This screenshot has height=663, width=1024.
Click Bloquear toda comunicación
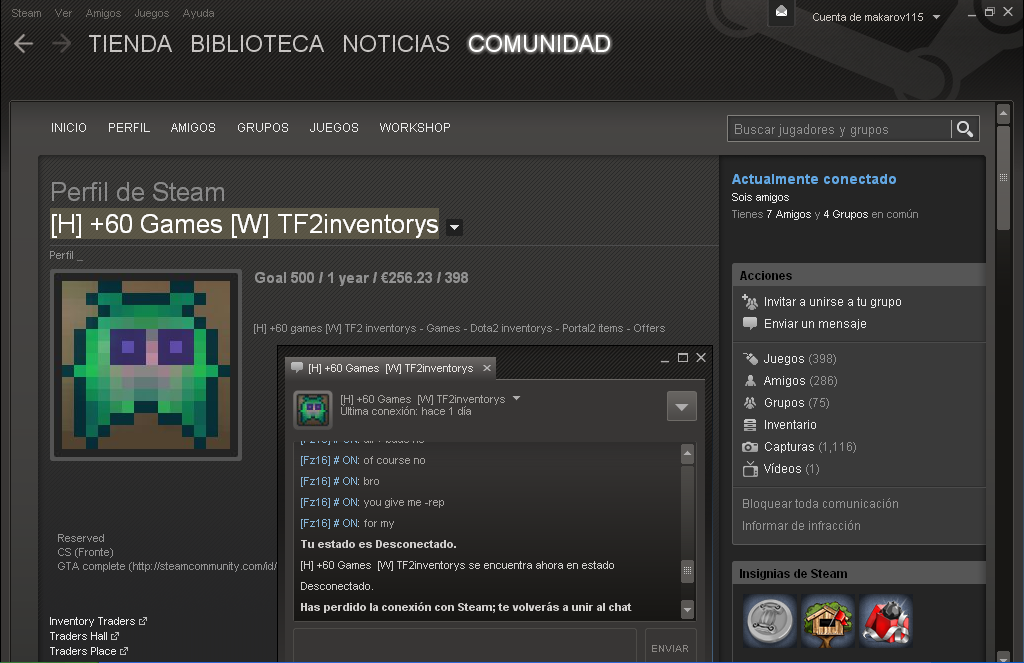[820, 504]
